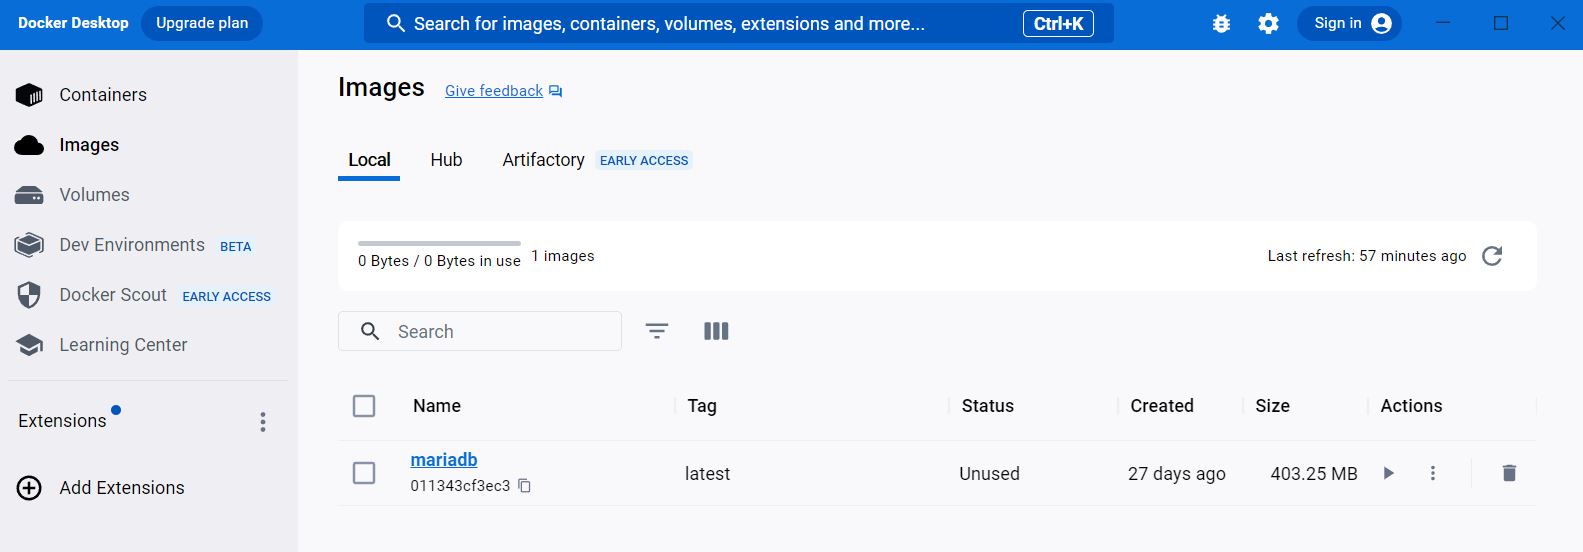This screenshot has height=552, width=1583.
Task: Sort by the Size column header
Action: [x=1272, y=406]
